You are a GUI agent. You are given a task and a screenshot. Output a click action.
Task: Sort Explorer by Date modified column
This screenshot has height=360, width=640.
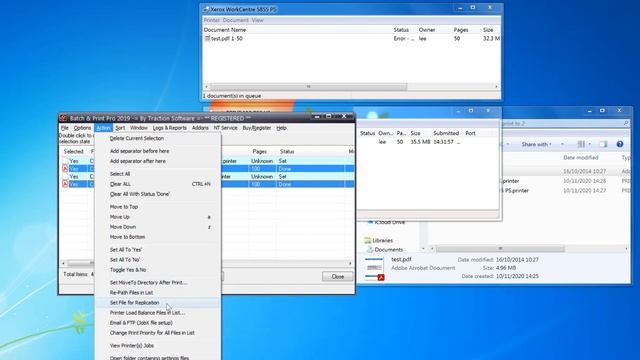tap(581, 158)
